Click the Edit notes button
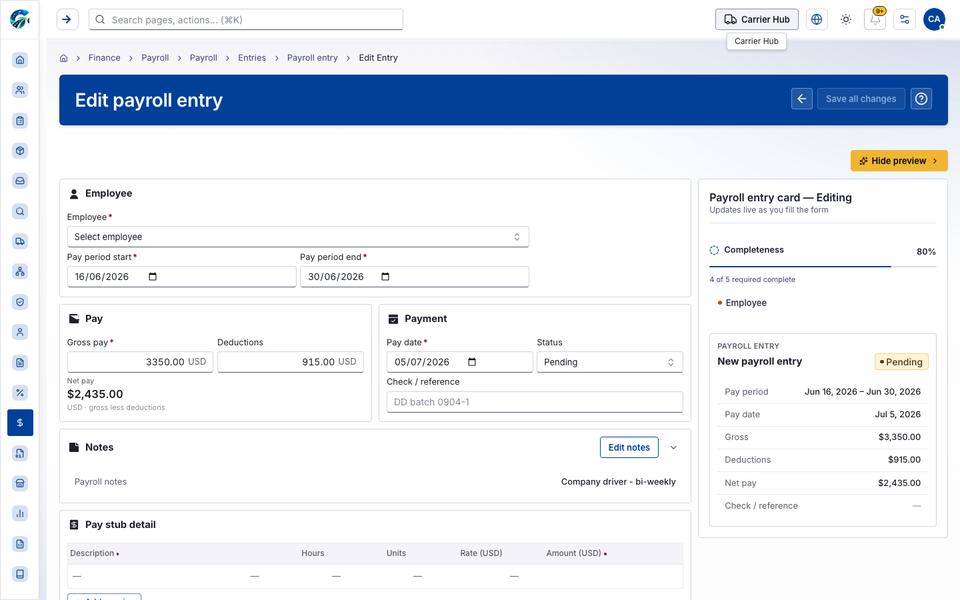 pos(629,448)
